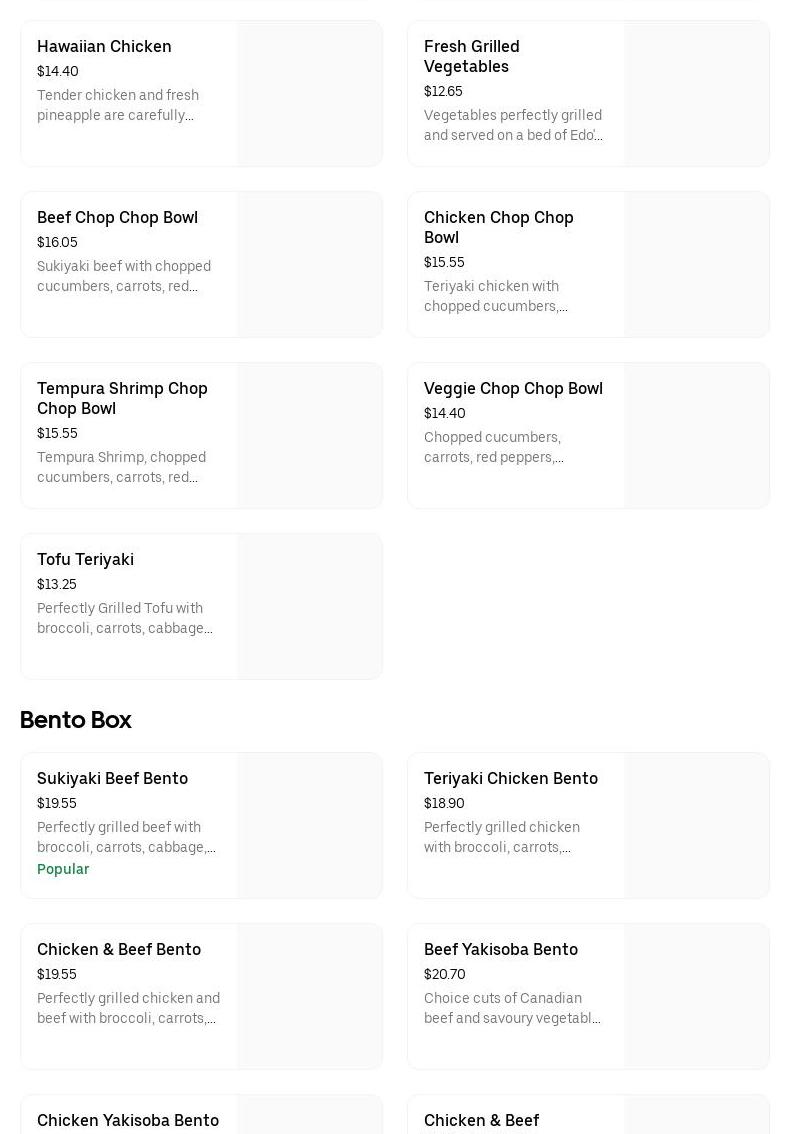
Task: Click the Popular tag on Sukiyaki Beef Bento
Action: (63, 870)
